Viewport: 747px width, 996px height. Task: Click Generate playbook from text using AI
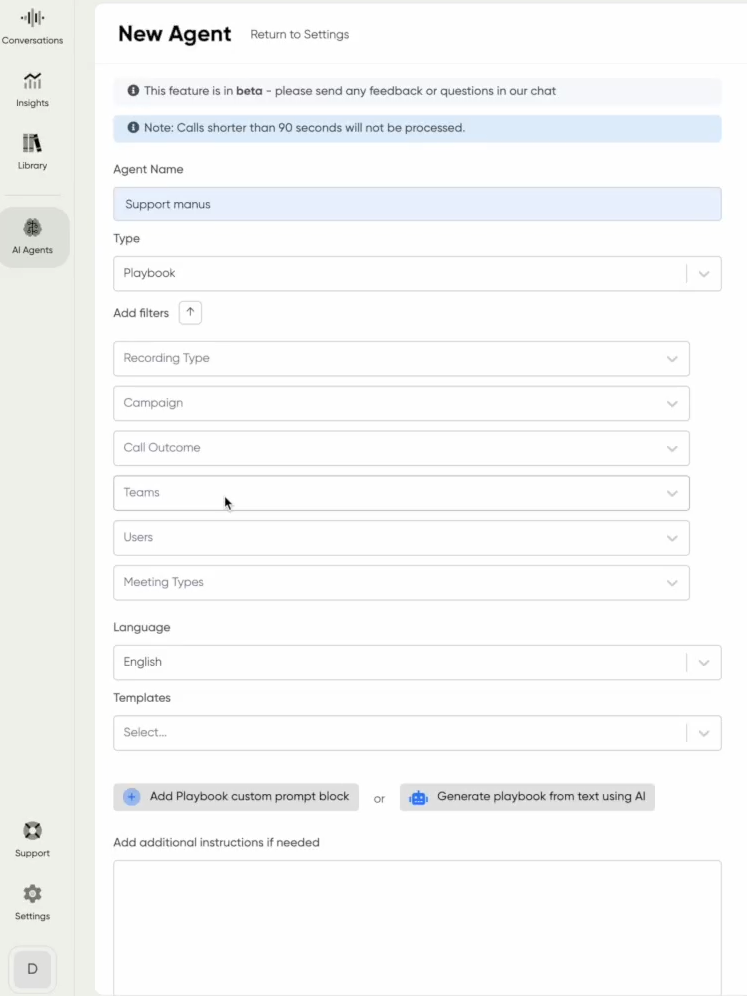coord(540,797)
